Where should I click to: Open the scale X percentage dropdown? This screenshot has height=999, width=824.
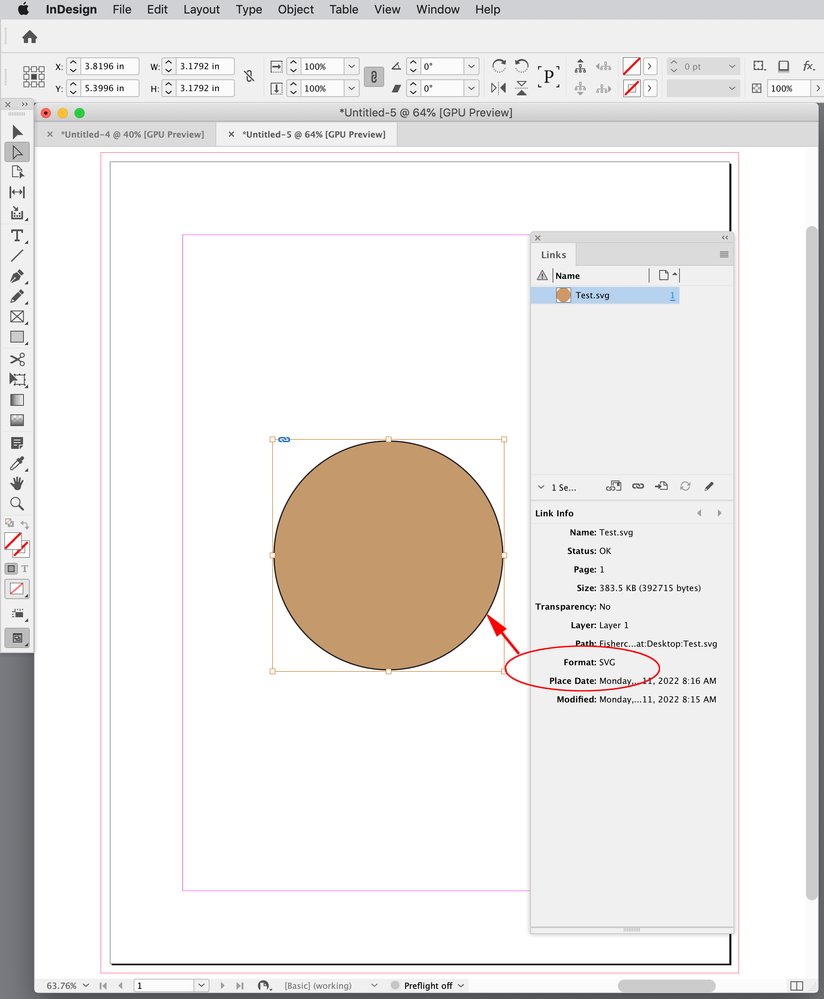[x=351, y=66]
